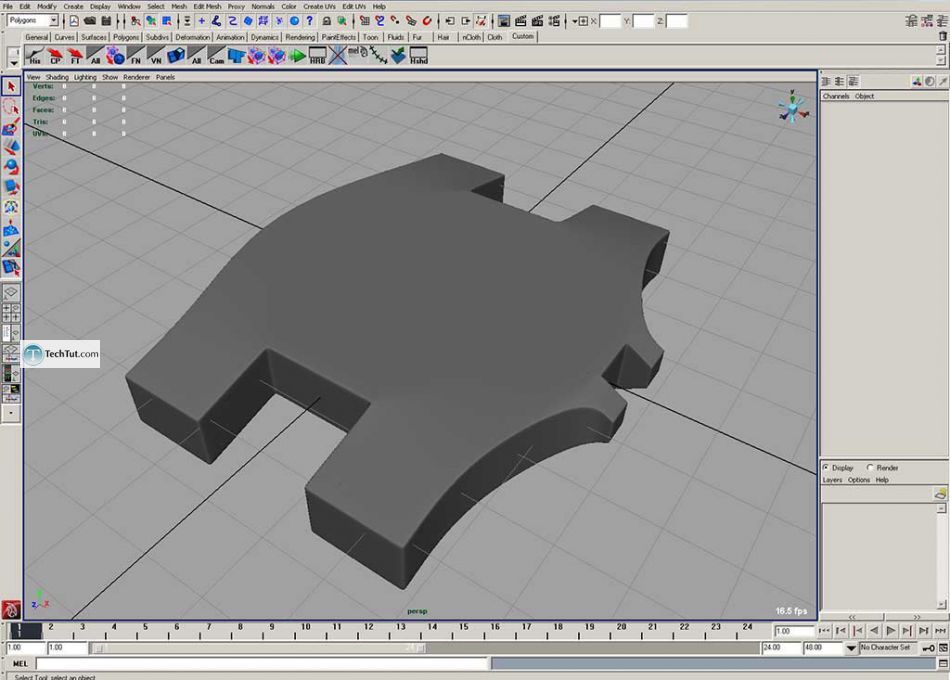The width and height of the screenshot is (950, 680).
Task: Go to start of playback range
Action: coord(824,631)
